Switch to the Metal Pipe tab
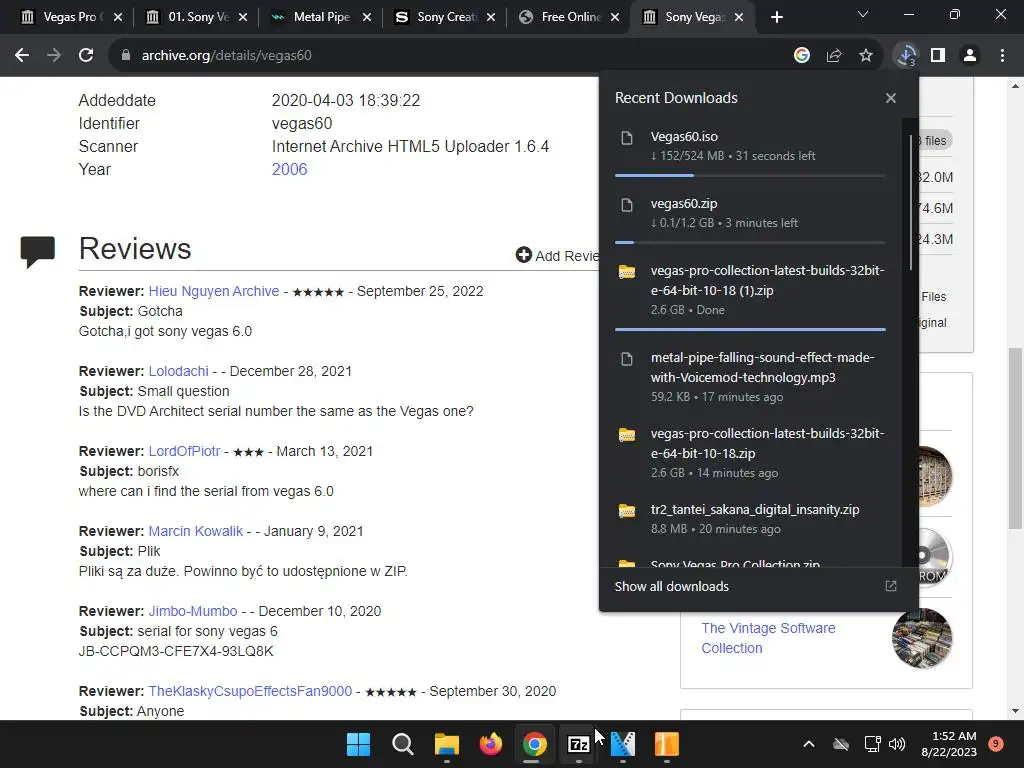The width and height of the screenshot is (1024, 768). coord(319,17)
